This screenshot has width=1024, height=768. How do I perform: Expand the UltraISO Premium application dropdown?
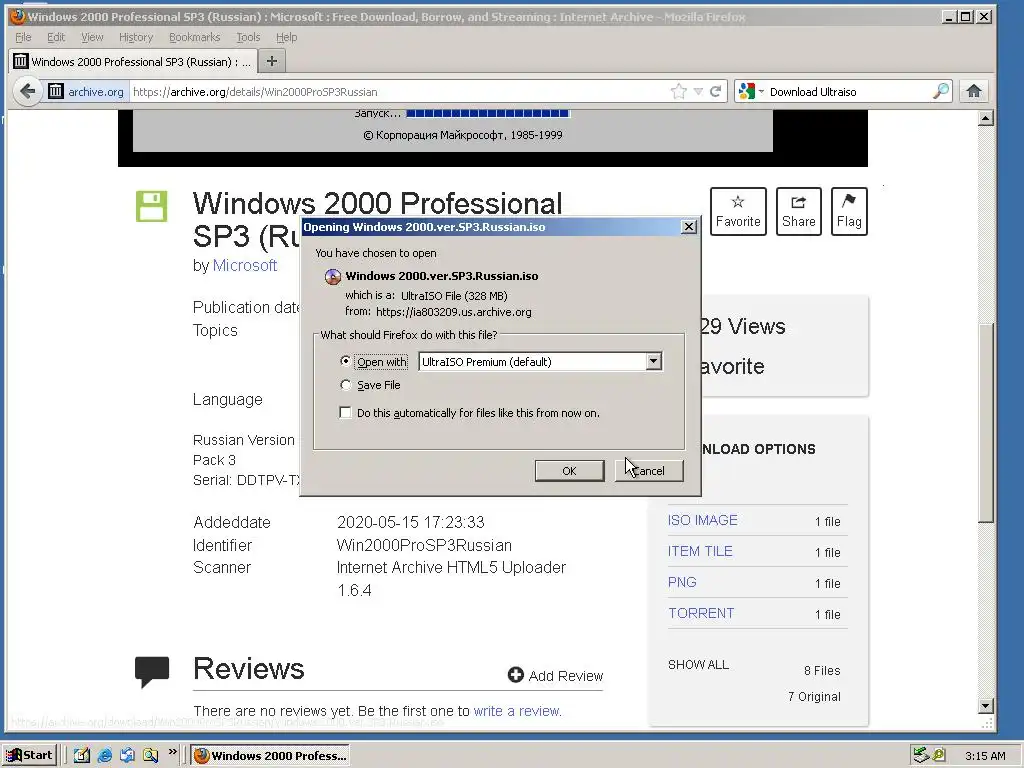pos(653,361)
